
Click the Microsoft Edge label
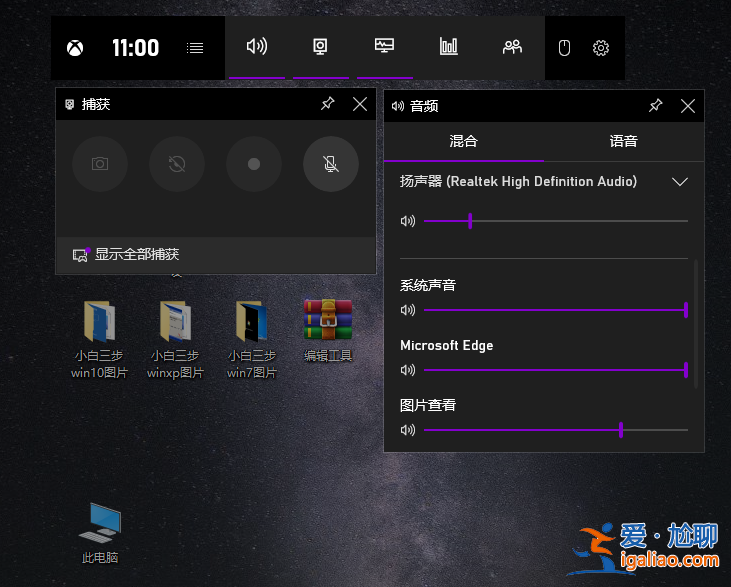(x=447, y=345)
